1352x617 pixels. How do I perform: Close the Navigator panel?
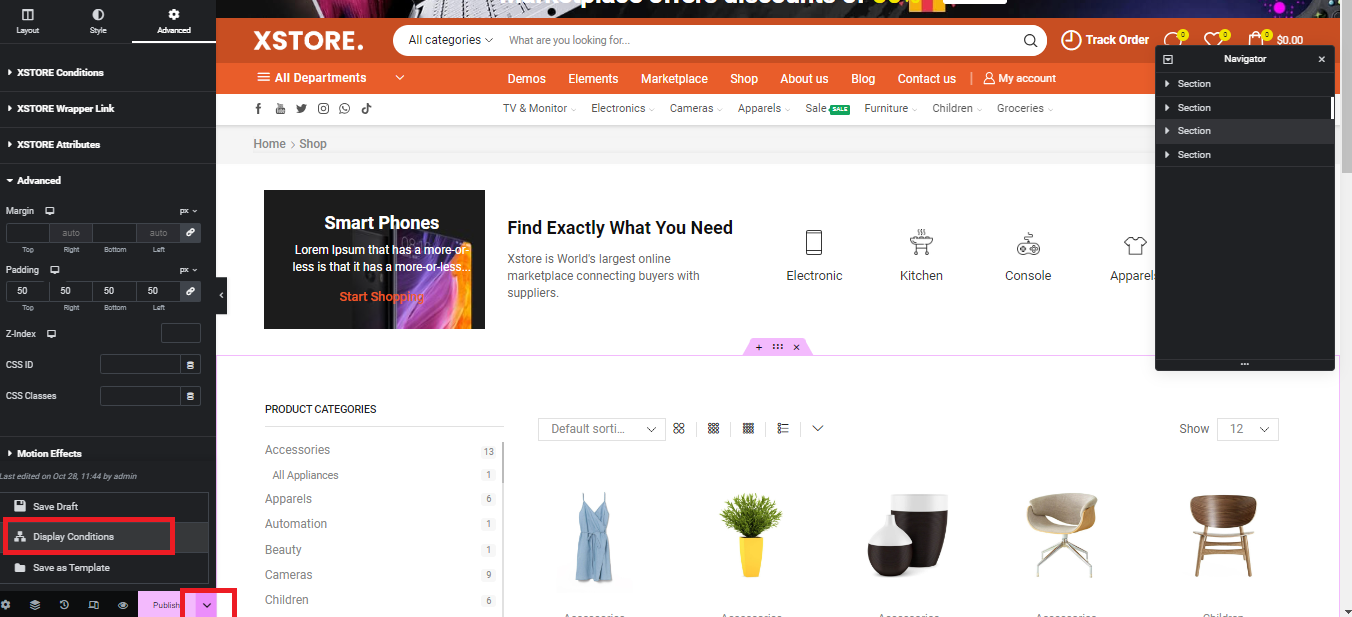pos(1321,59)
